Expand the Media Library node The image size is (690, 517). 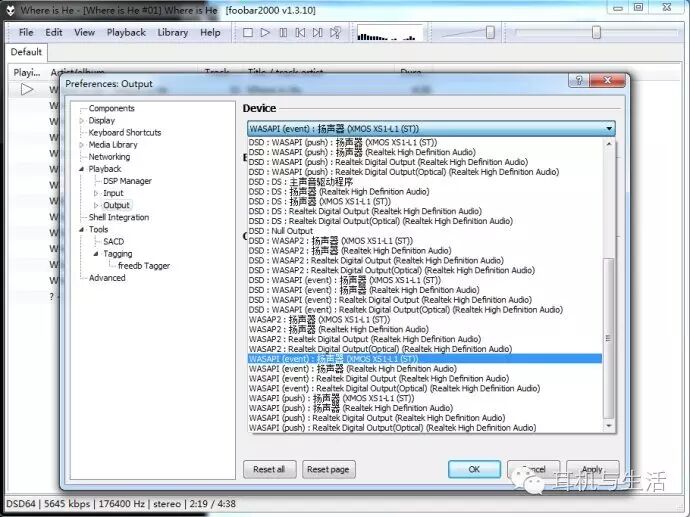click(81, 145)
